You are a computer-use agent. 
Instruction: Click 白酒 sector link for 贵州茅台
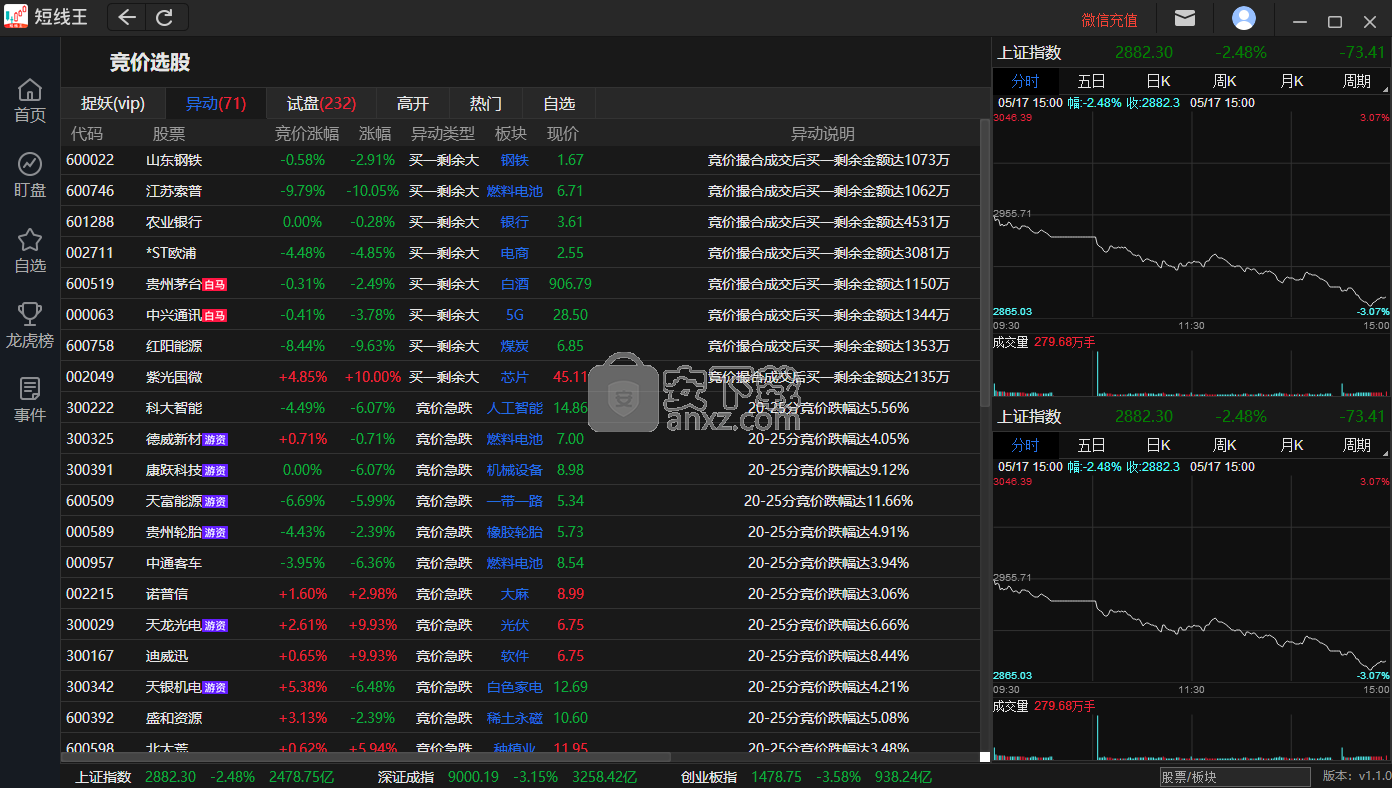coord(515,284)
